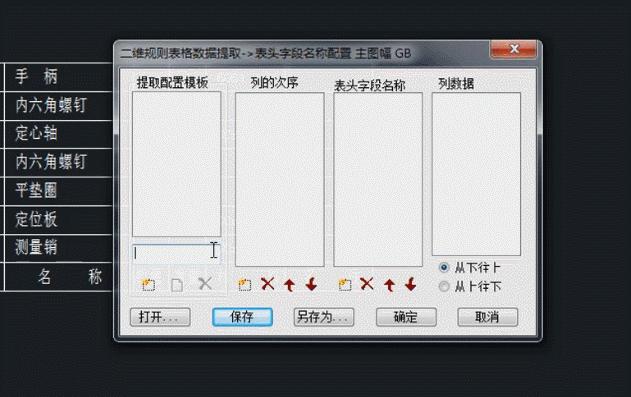Click inside the 表头字段名称 list box
The height and width of the screenshot is (397, 631).
[x=378, y=179]
